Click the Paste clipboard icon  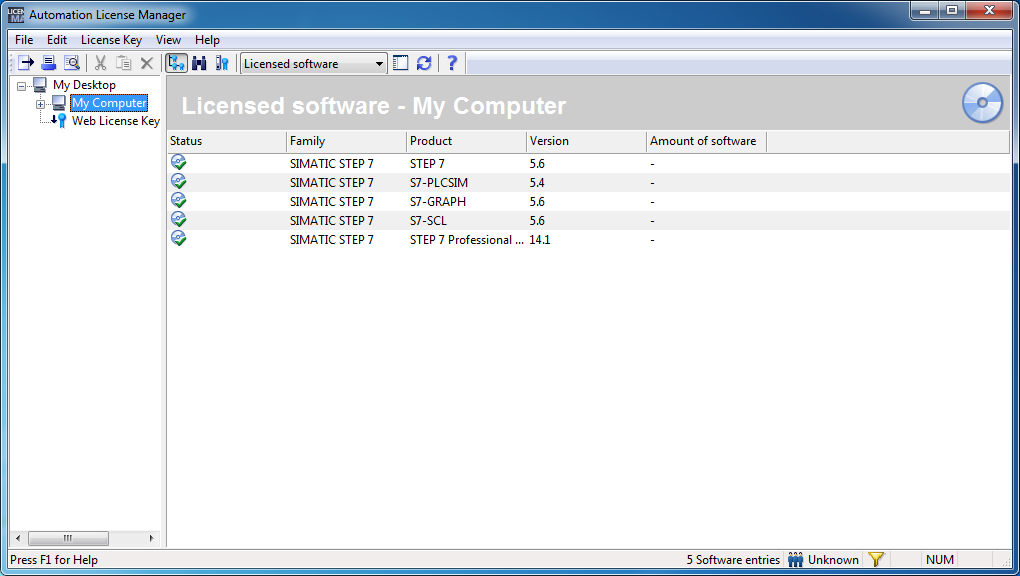tap(124, 63)
